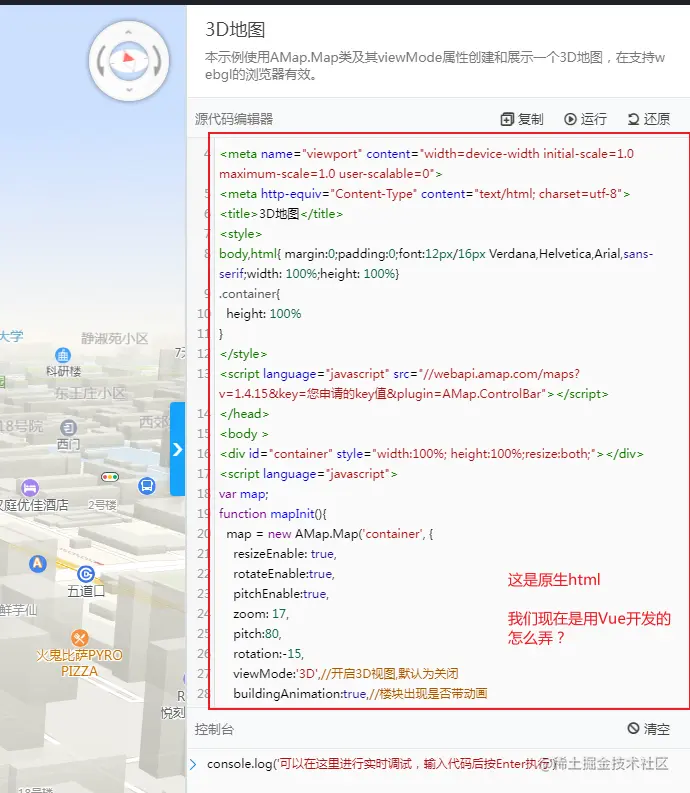Click the 西门 gate marker icon
This screenshot has height=793, width=690.
pyautogui.click(x=68, y=426)
